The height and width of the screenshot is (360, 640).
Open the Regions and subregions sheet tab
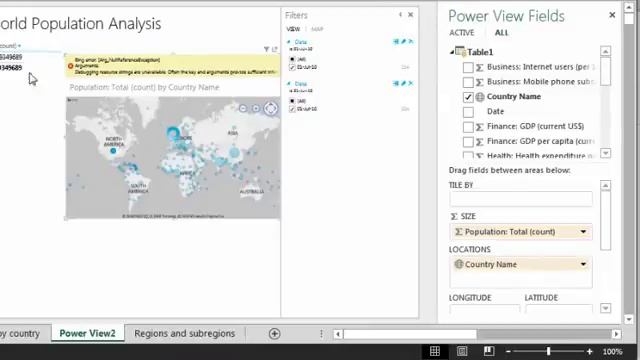pyautogui.click(x=184, y=333)
